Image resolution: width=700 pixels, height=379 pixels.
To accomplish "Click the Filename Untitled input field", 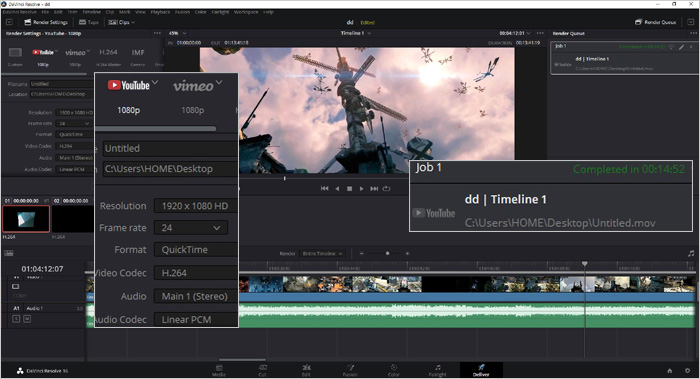I will click(170, 148).
